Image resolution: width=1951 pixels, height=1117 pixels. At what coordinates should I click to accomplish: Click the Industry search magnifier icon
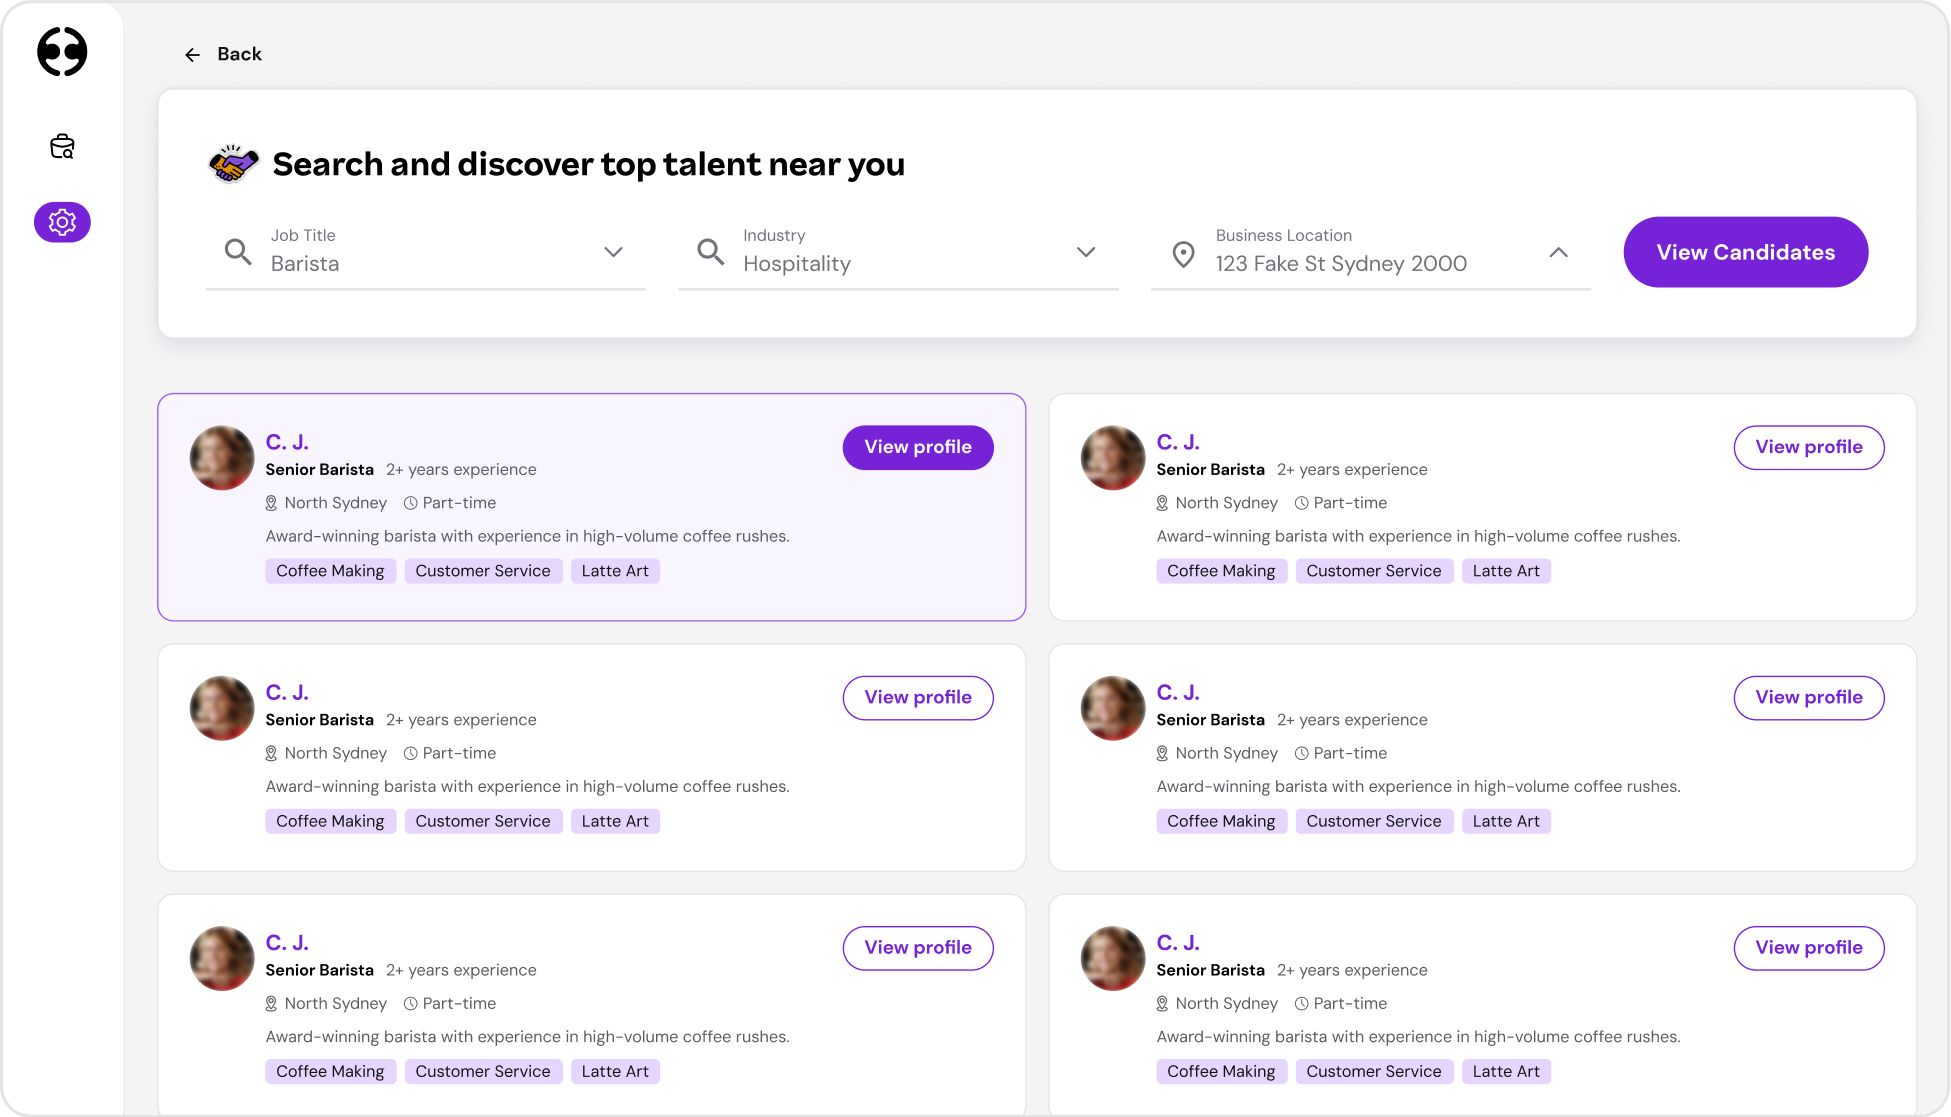(710, 252)
